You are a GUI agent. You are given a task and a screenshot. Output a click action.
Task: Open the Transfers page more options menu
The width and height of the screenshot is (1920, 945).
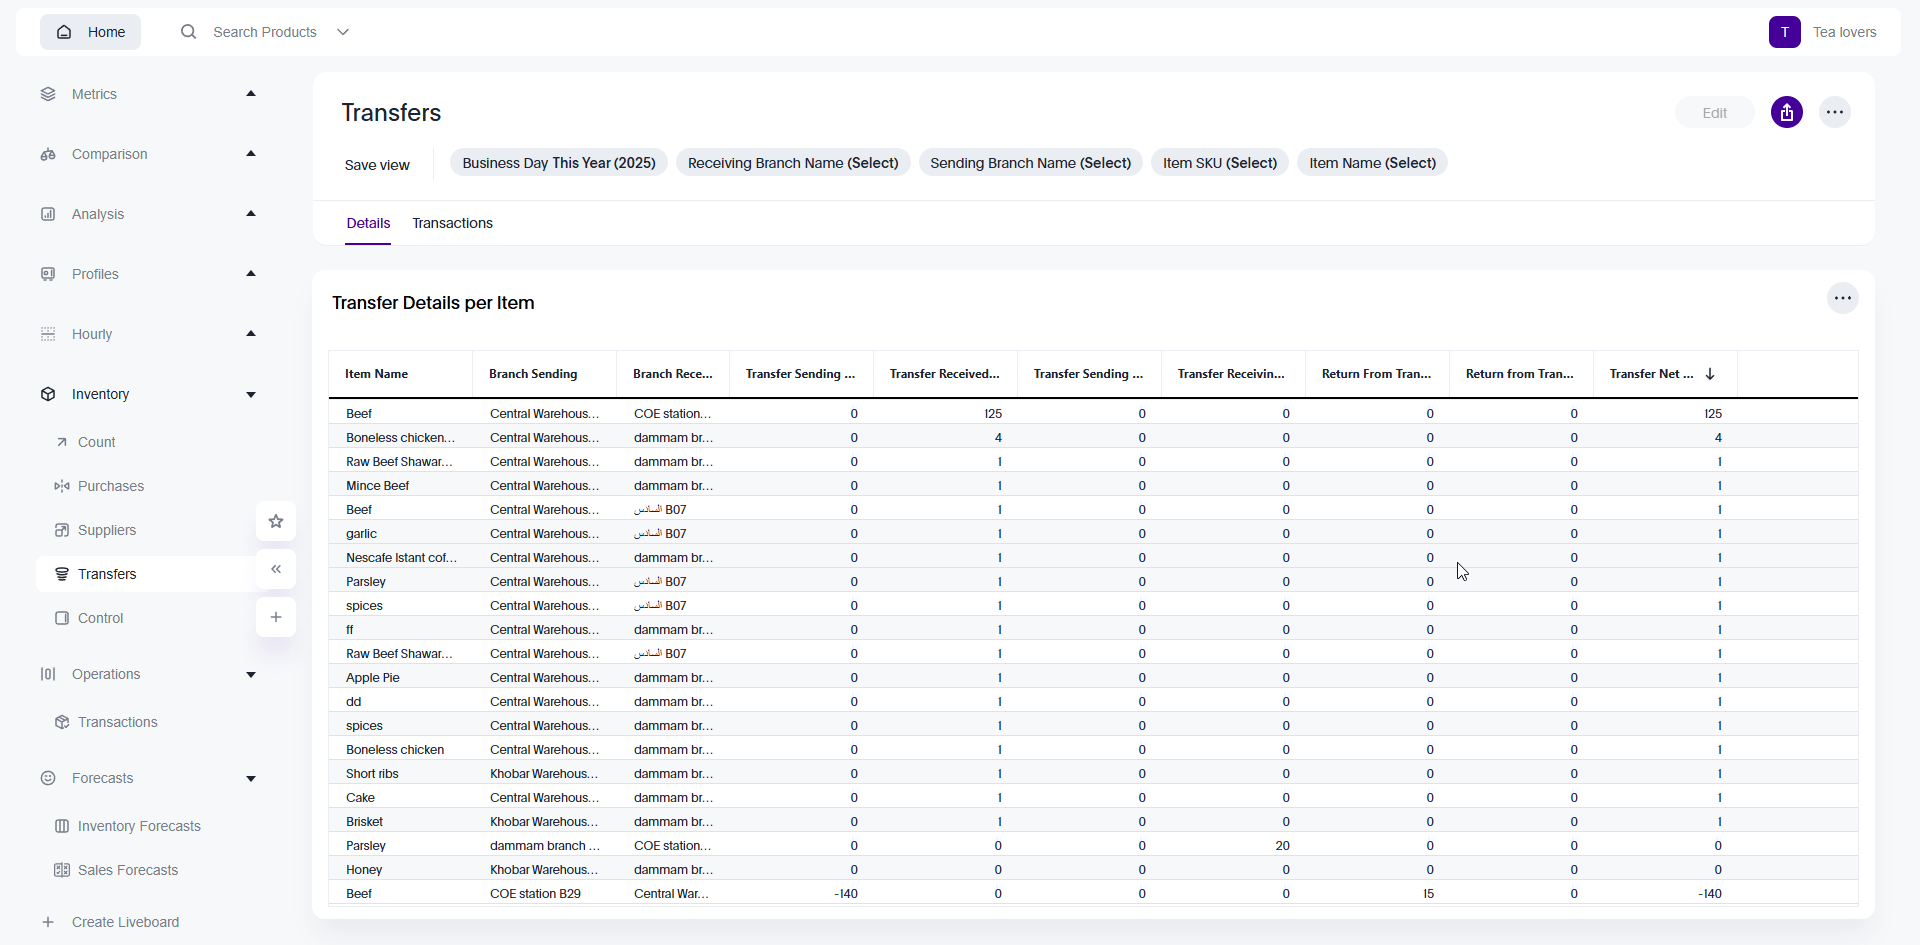(1834, 113)
